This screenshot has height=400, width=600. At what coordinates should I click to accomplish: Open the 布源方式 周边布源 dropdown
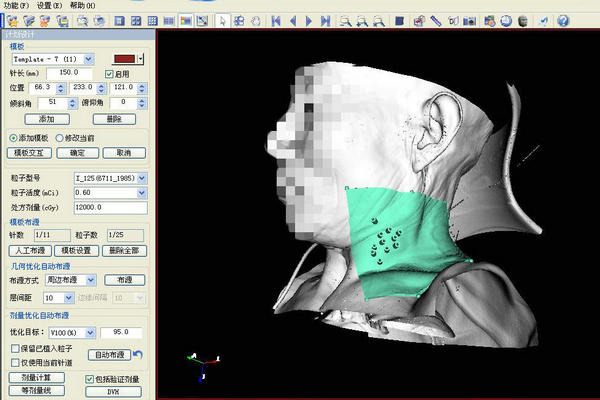point(92,281)
